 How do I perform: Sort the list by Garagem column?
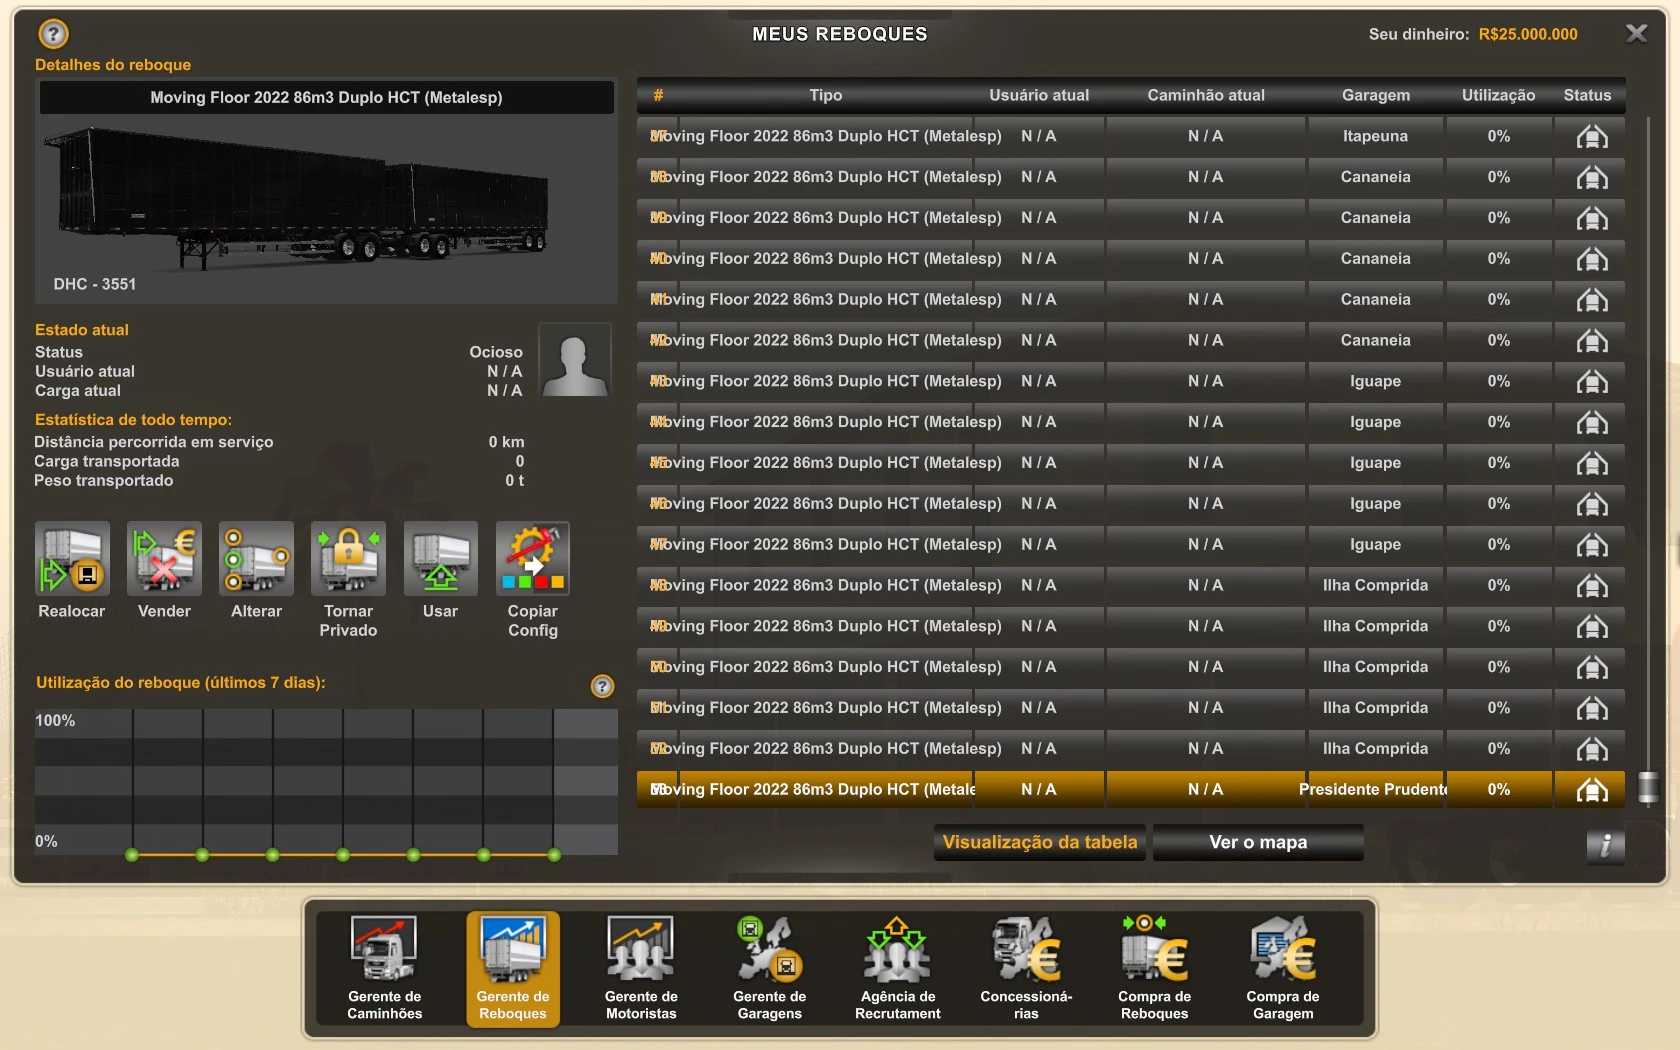tap(1375, 95)
